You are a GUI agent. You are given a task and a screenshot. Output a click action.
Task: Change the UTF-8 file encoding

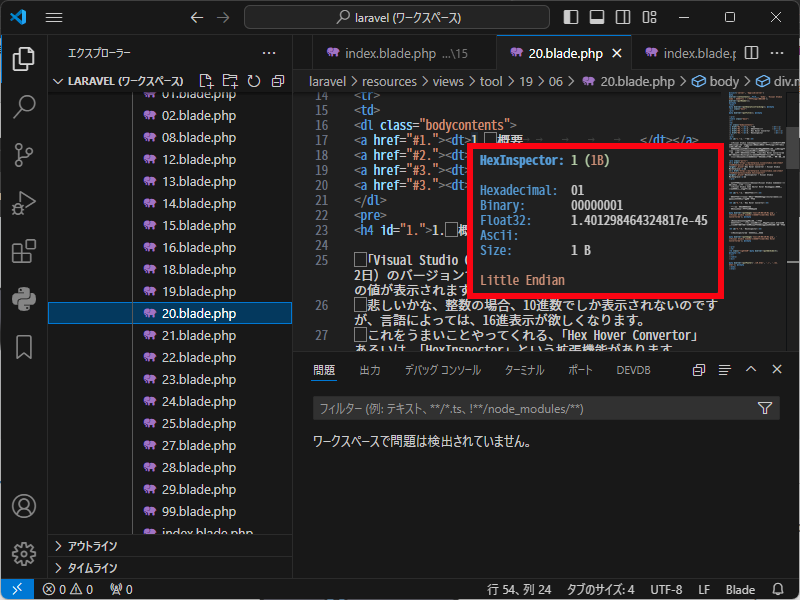click(666, 589)
